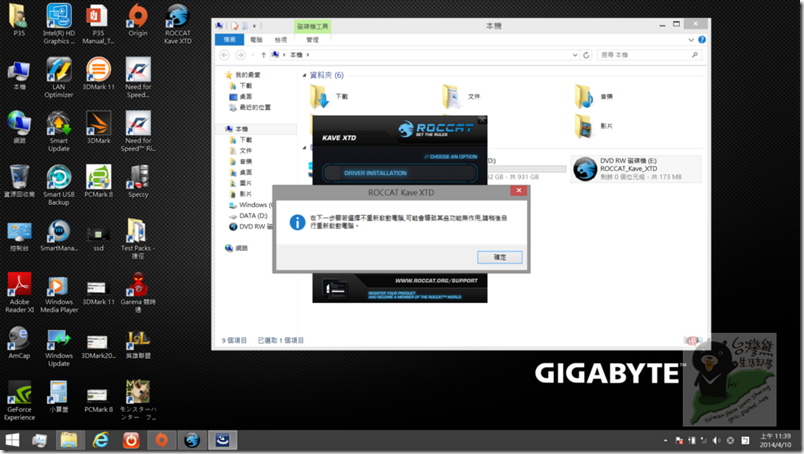Click the Explorer up-one-level arrow
Viewport: 804px width, 454px height.
[264, 55]
